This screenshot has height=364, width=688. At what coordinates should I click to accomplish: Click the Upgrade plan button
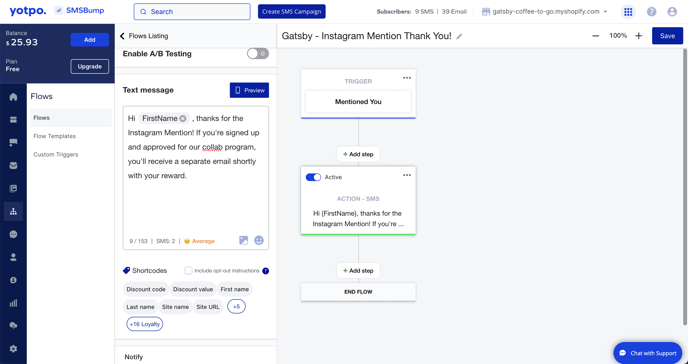click(x=90, y=66)
